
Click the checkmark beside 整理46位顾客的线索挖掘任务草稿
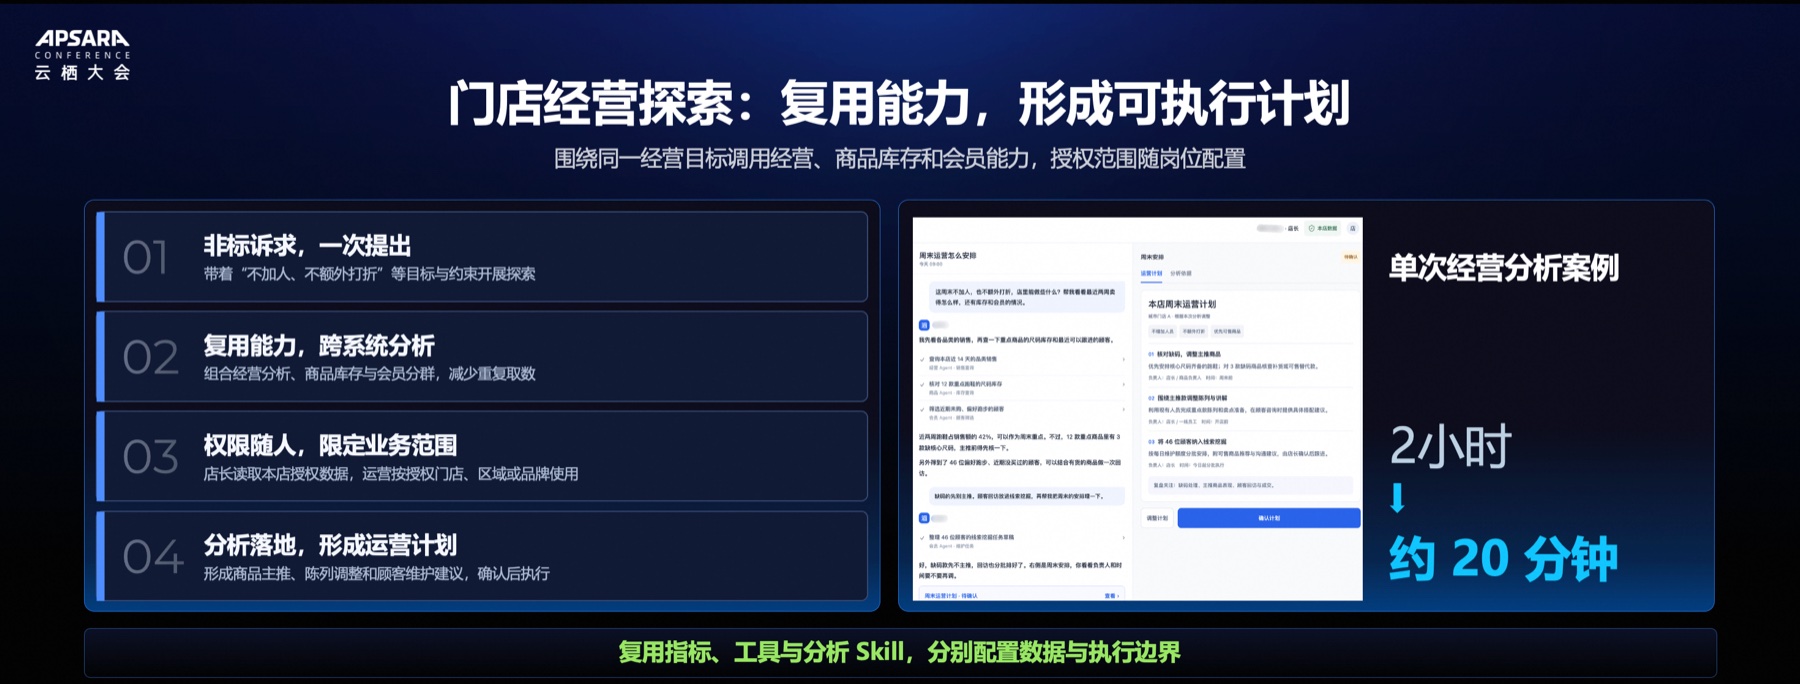coord(922,538)
